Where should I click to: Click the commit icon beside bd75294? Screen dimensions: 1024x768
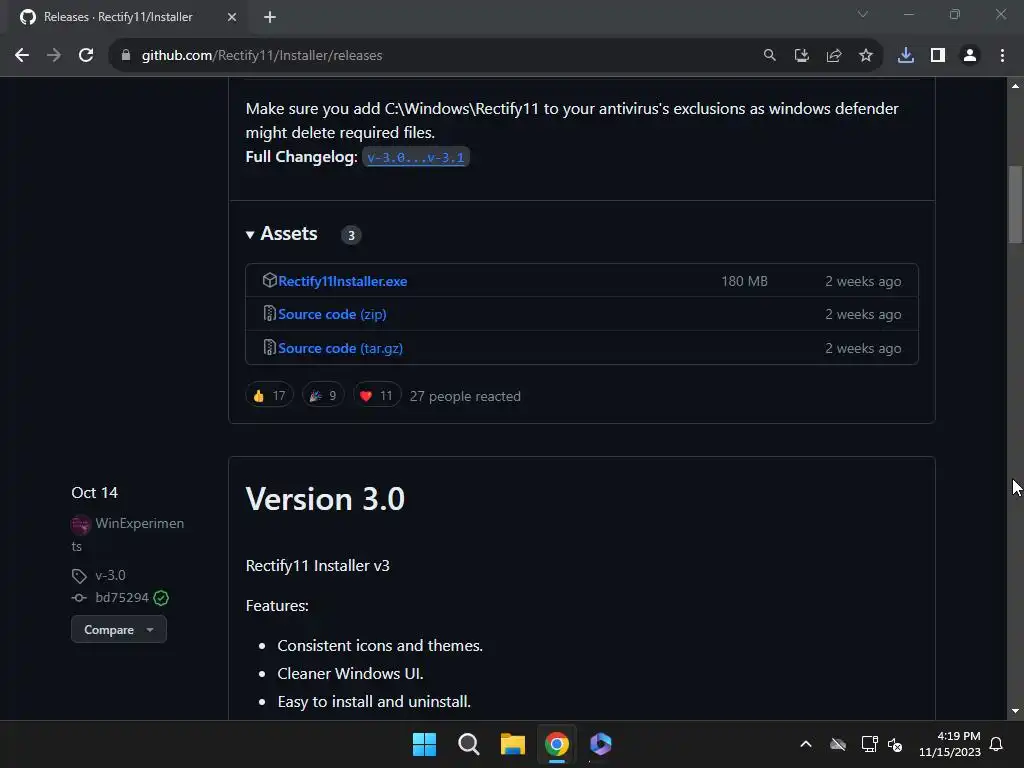point(79,598)
